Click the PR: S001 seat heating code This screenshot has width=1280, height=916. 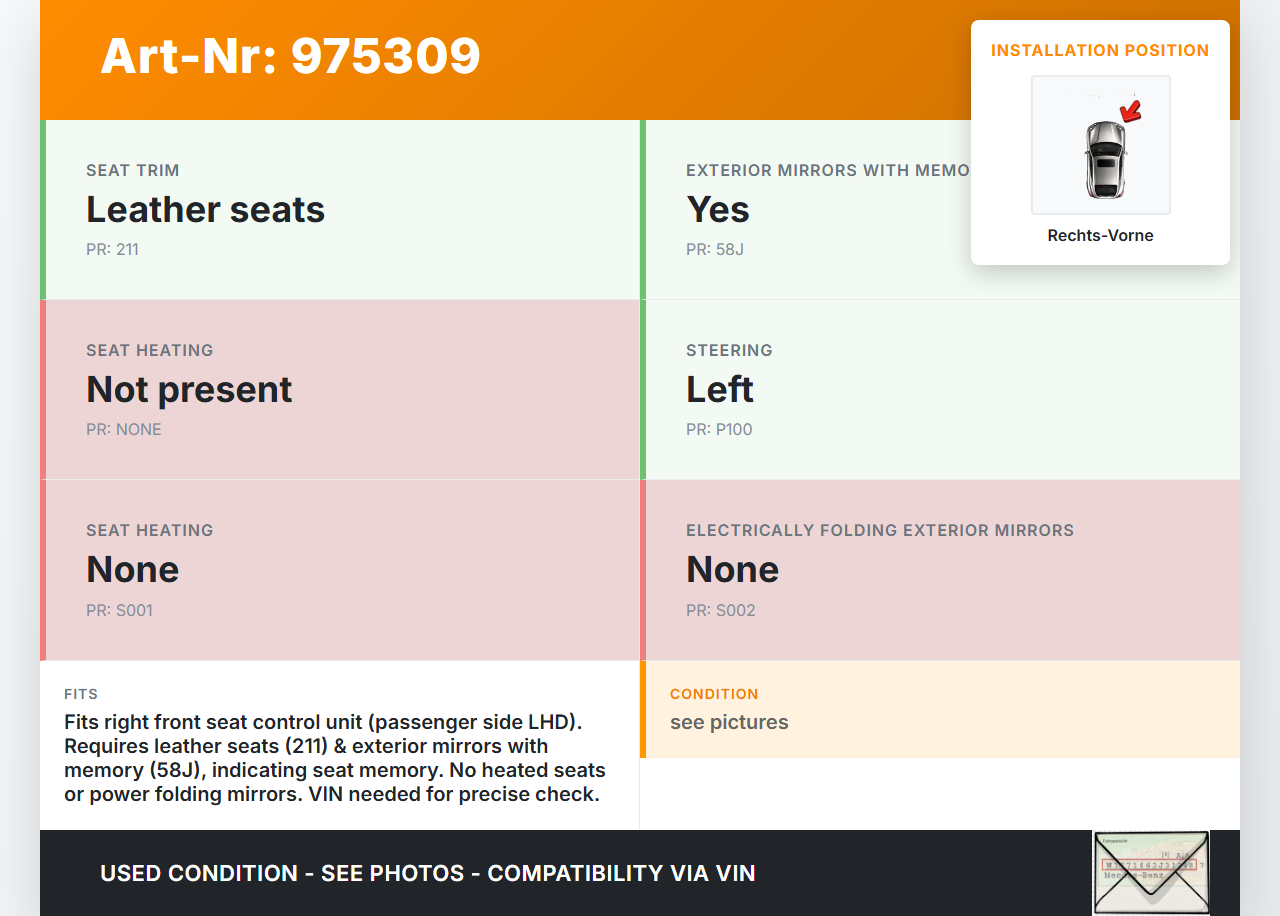119,610
